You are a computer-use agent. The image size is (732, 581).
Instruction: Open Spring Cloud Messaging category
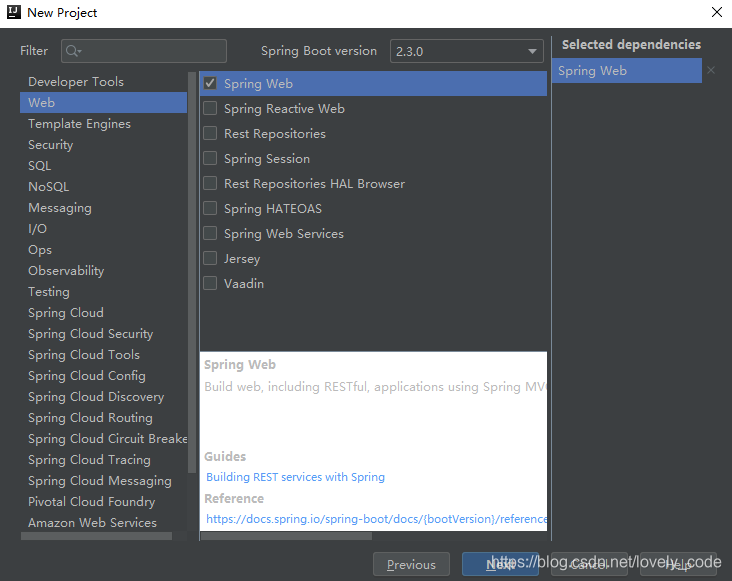click(x=103, y=481)
